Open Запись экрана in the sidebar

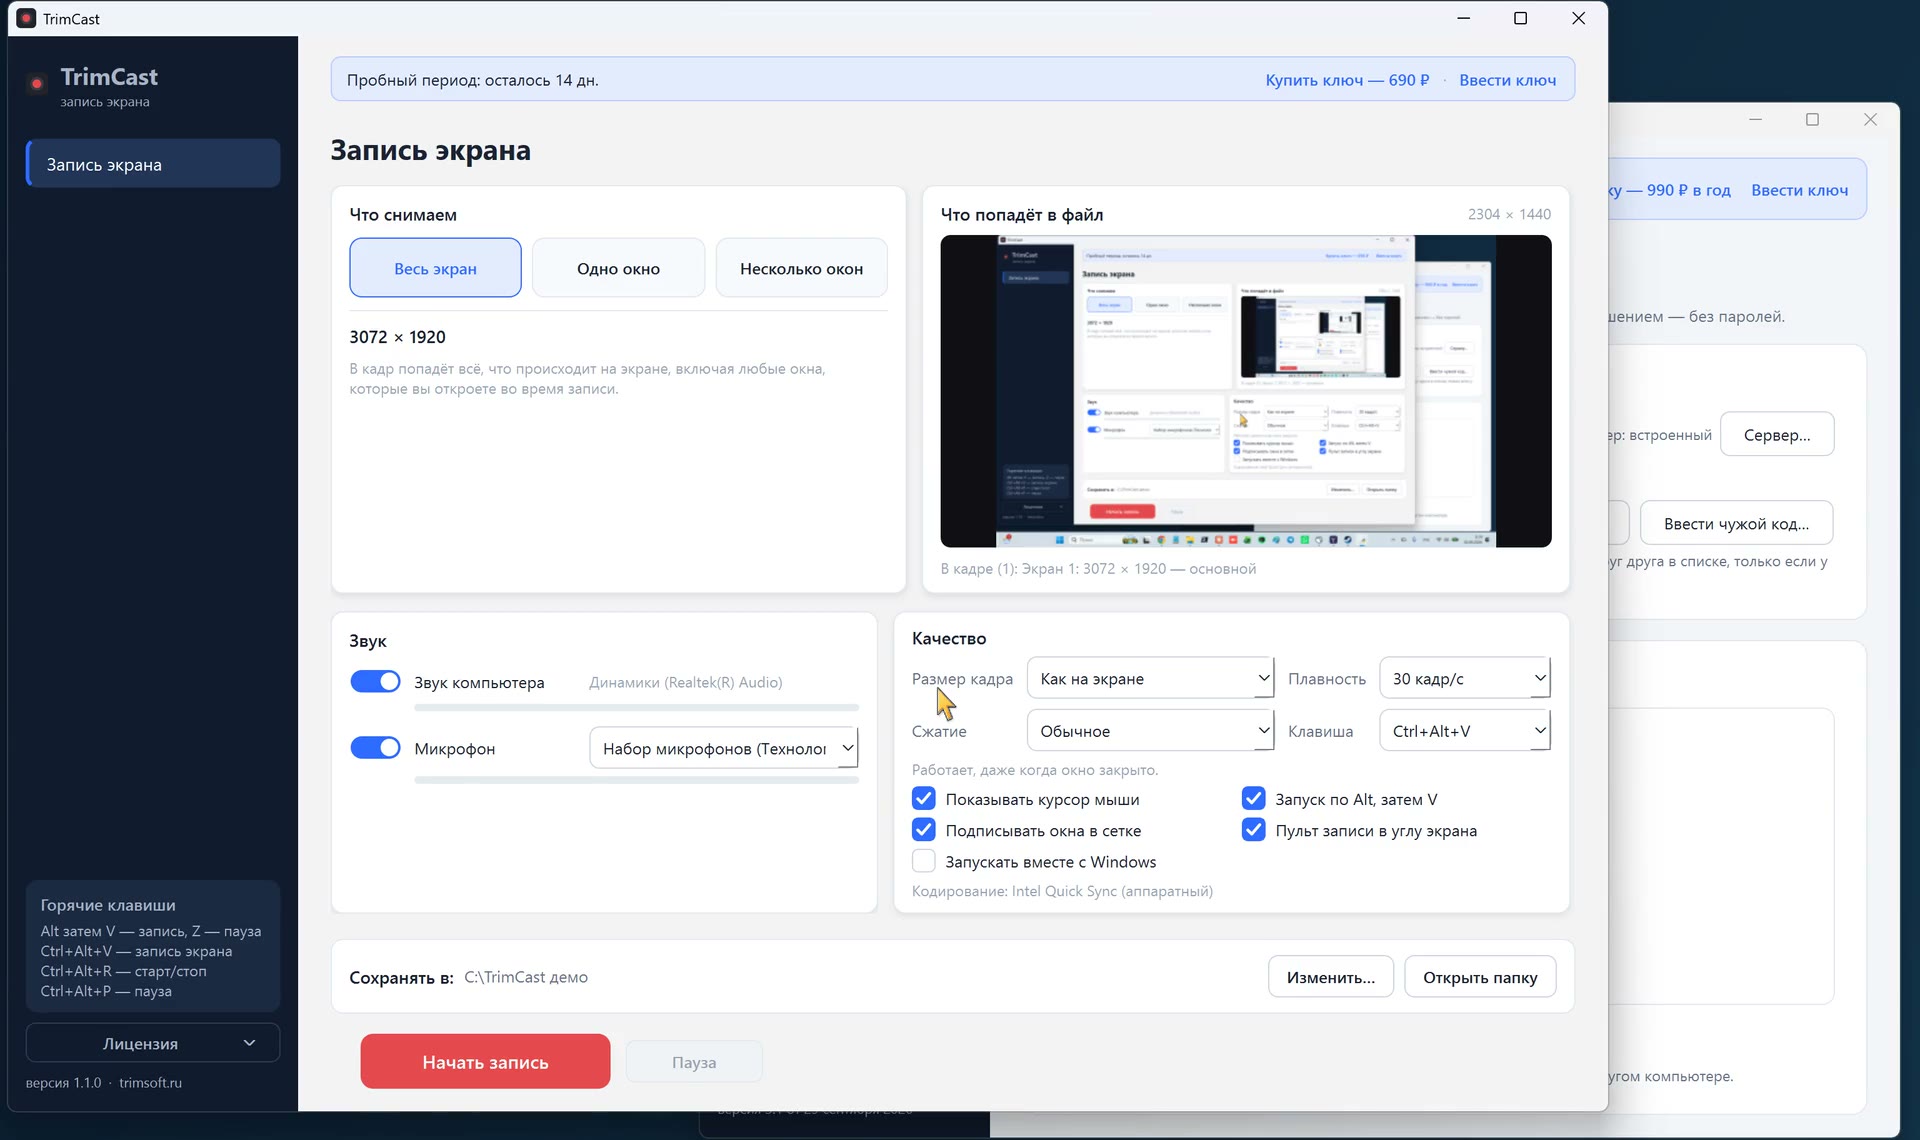(153, 164)
